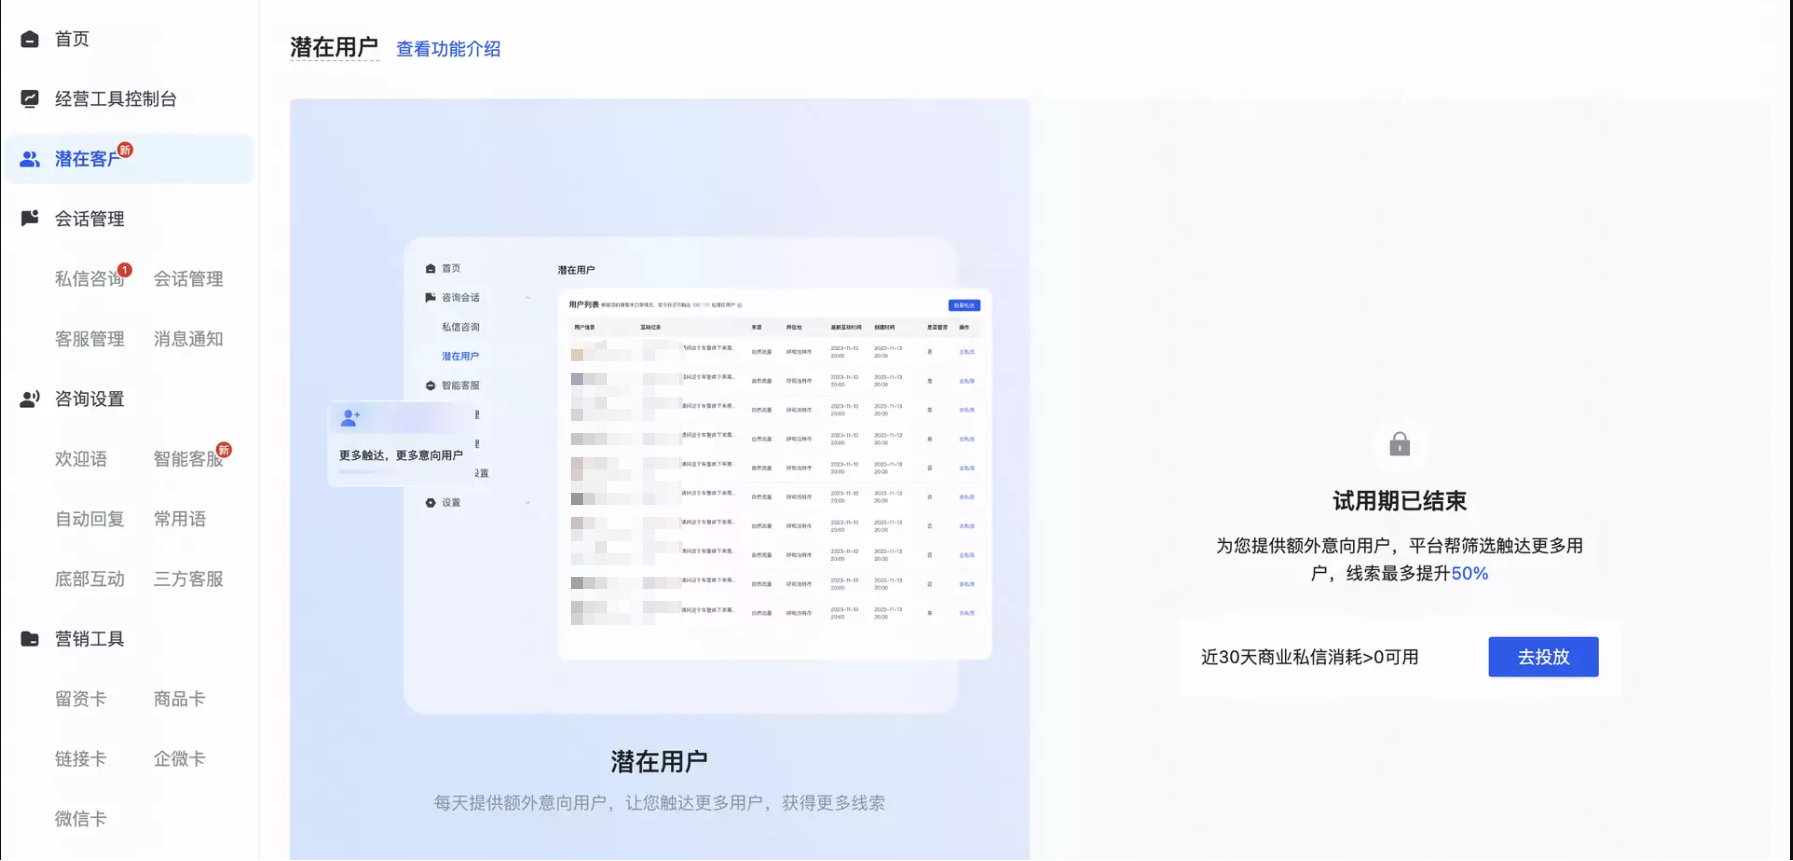
Task: Open the 会话管理 sub-item beside 私信咨询
Action: point(188,279)
